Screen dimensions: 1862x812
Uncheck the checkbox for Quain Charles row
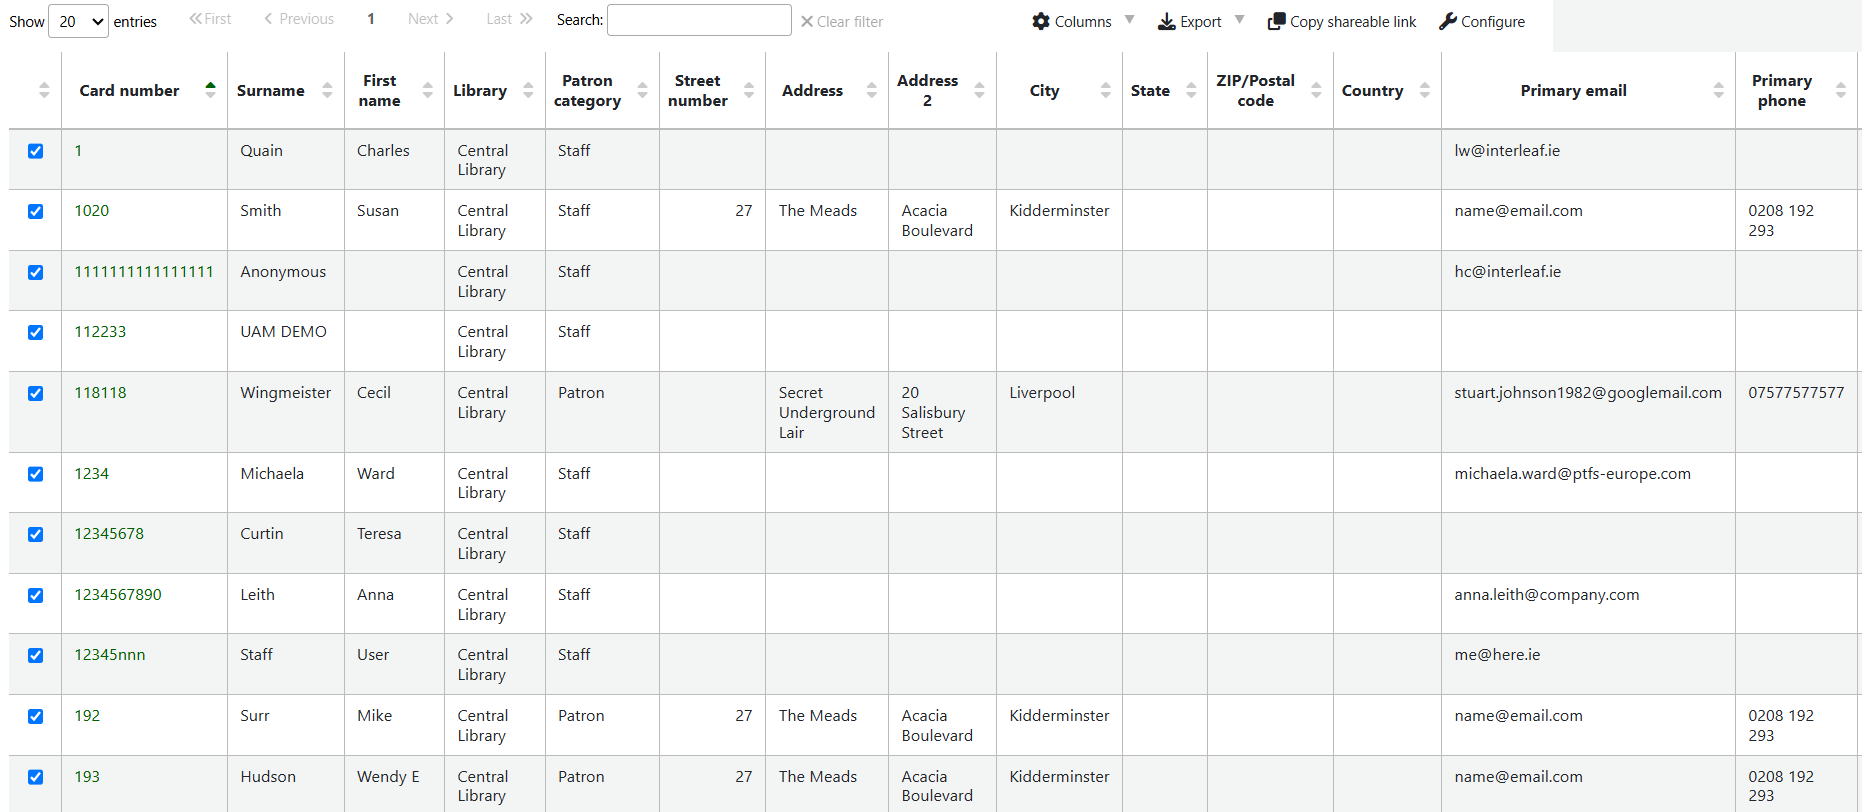click(x=36, y=151)
